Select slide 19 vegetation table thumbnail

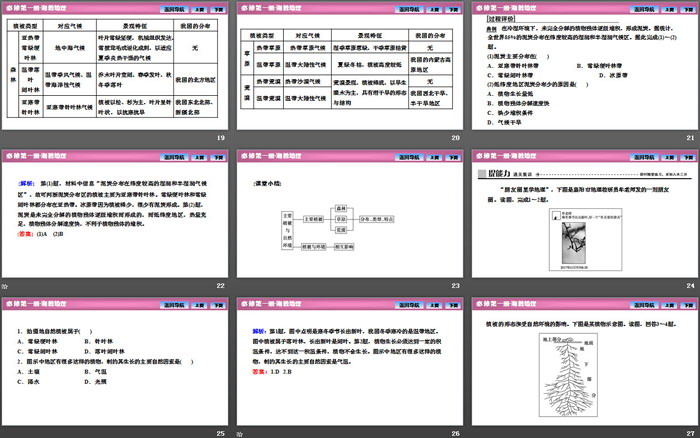coord(115,68)
